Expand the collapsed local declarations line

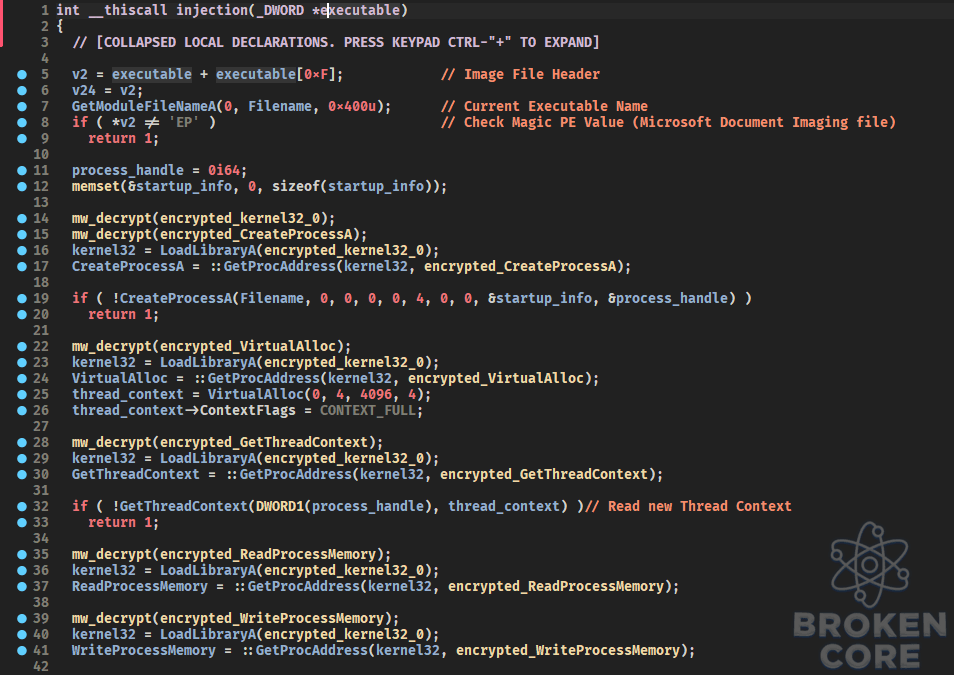pos(336,42)
